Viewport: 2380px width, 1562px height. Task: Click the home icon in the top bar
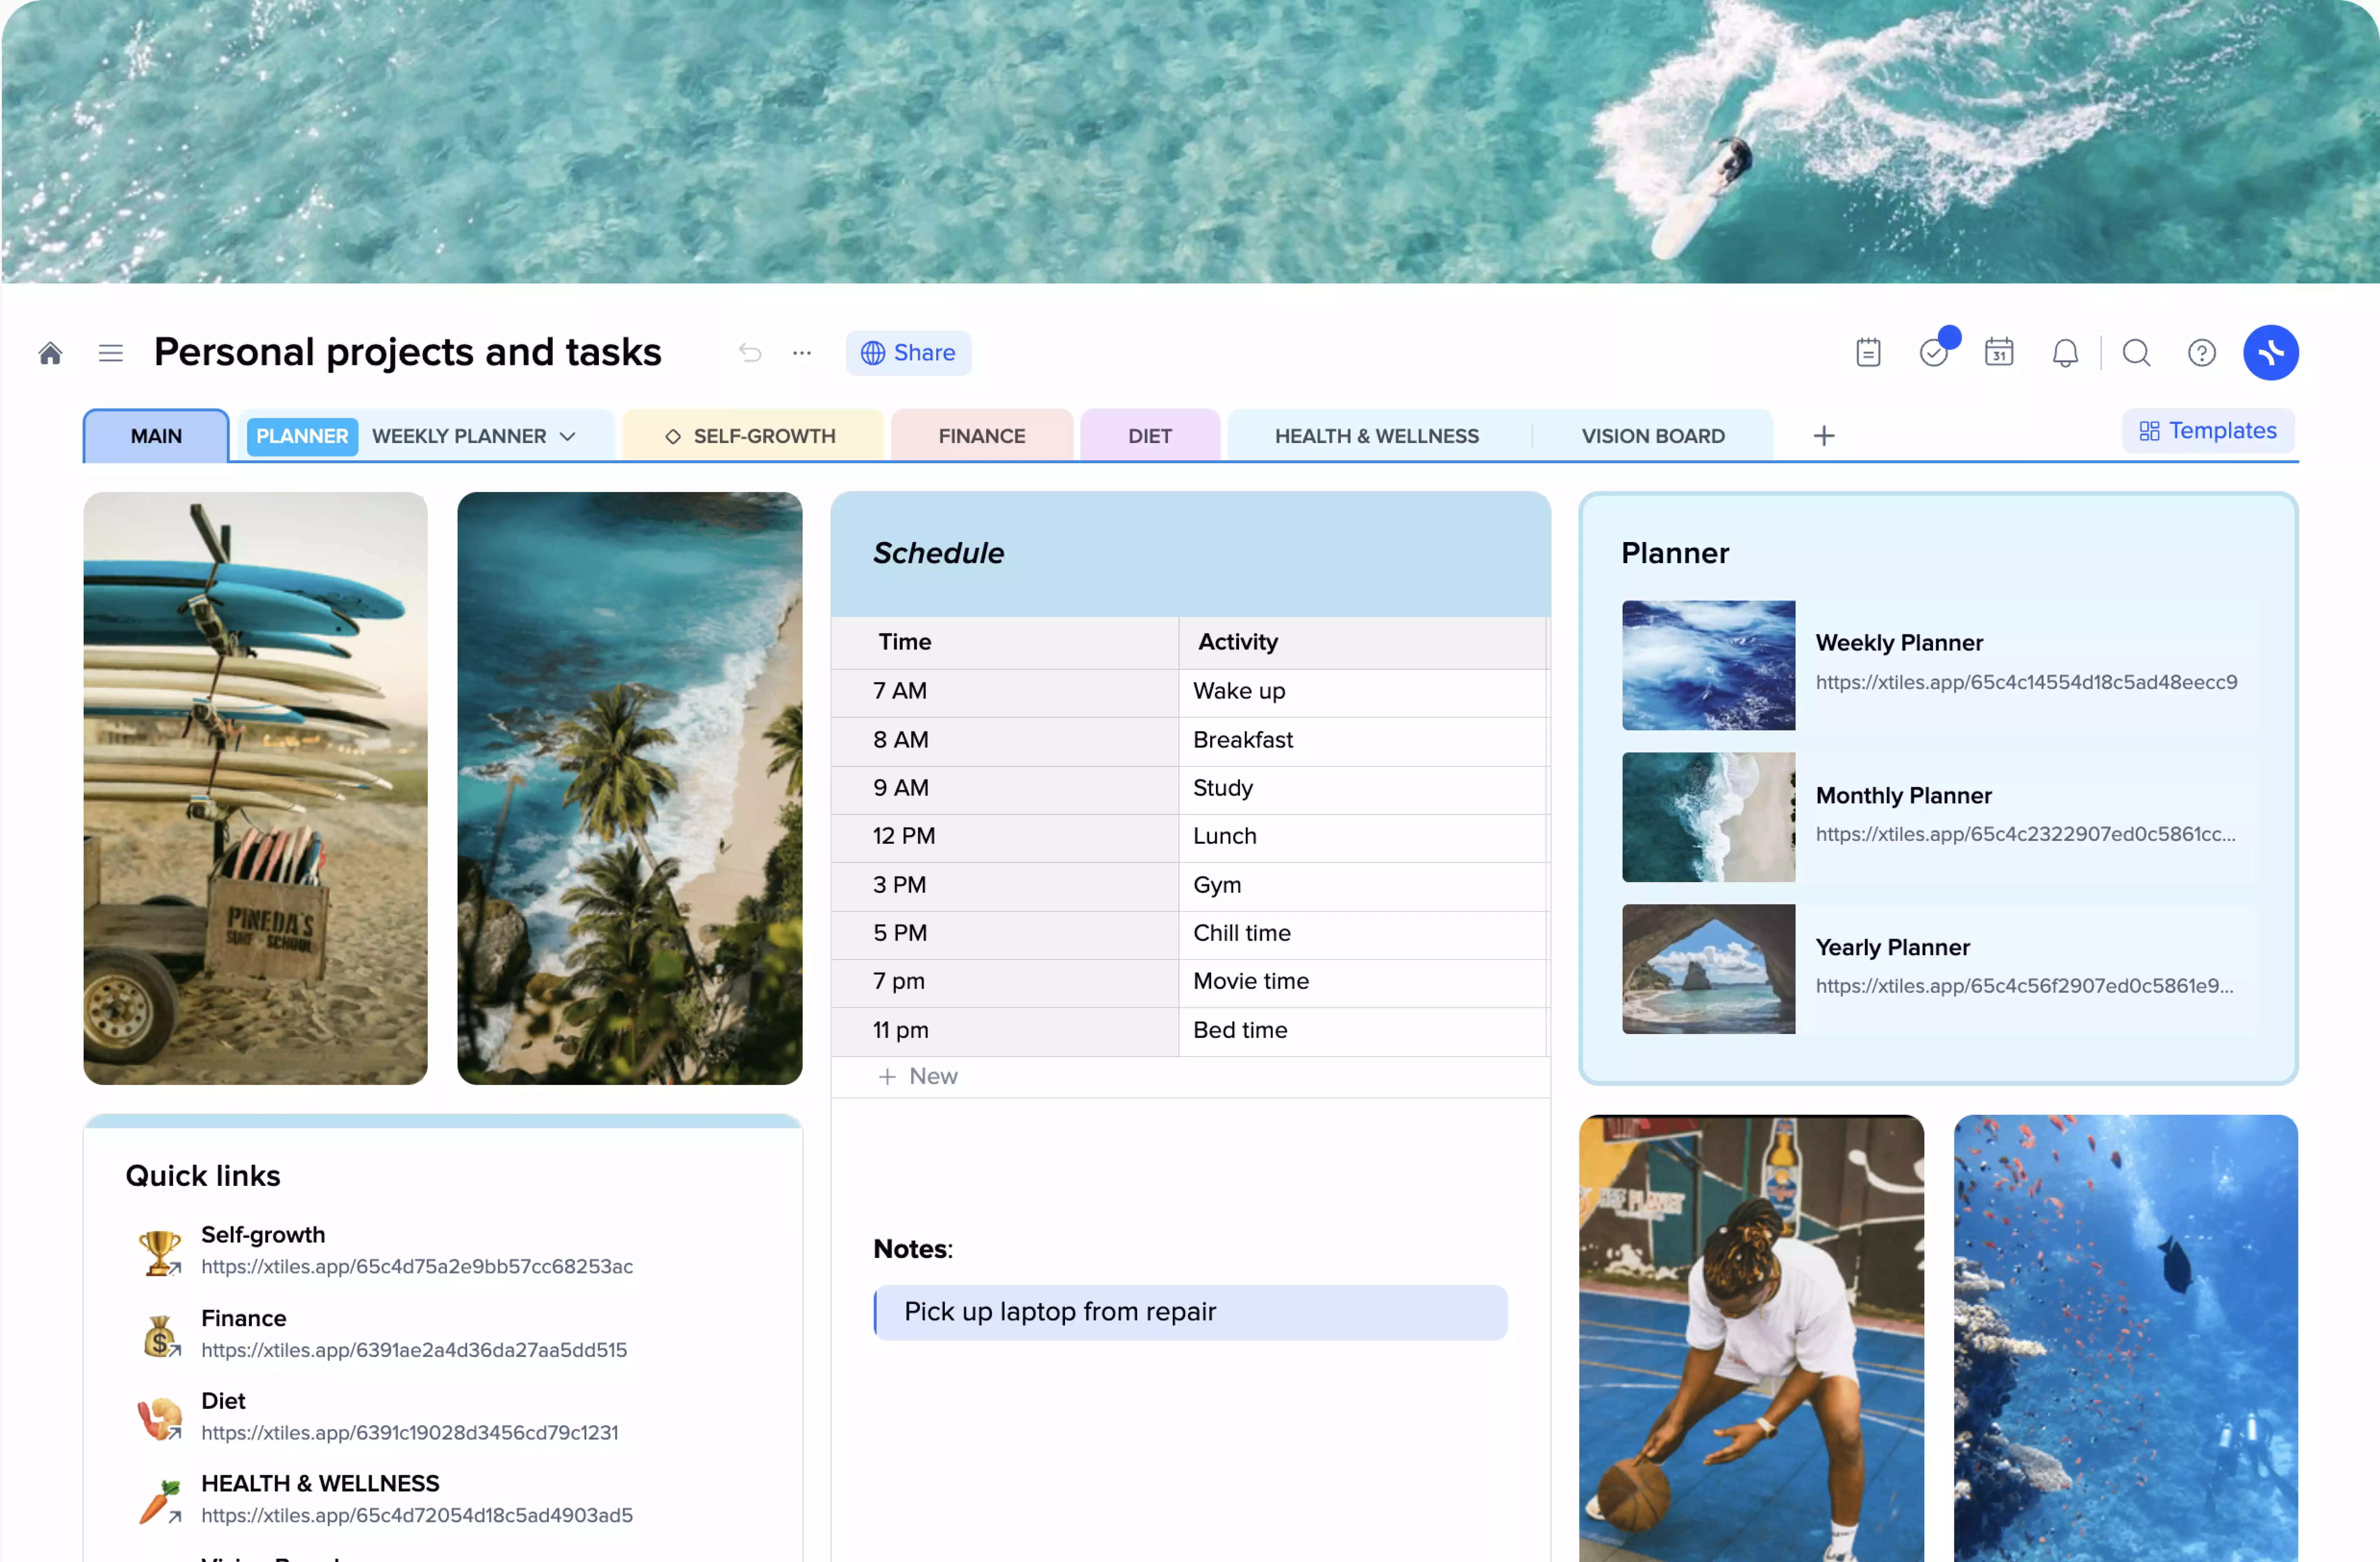point(50,352)
